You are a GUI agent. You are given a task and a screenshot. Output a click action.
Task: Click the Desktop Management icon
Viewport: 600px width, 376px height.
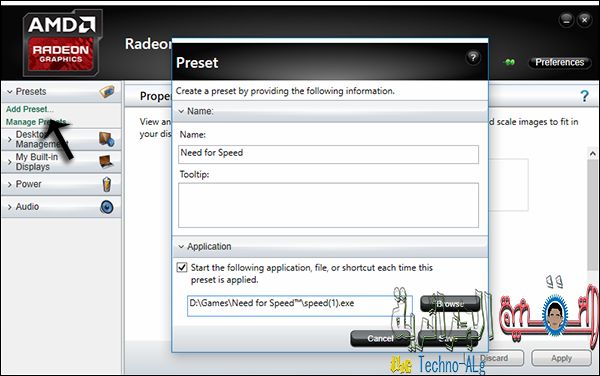click(x=106, y=139)
